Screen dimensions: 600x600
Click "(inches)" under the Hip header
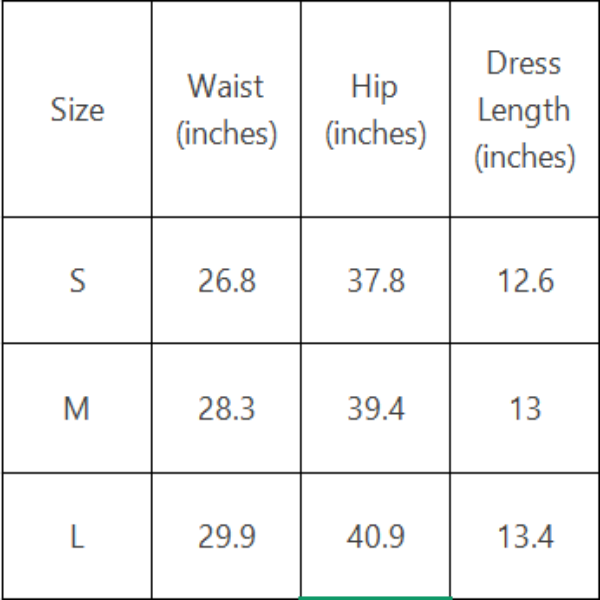pyautogui.click(x=375, y=134)
